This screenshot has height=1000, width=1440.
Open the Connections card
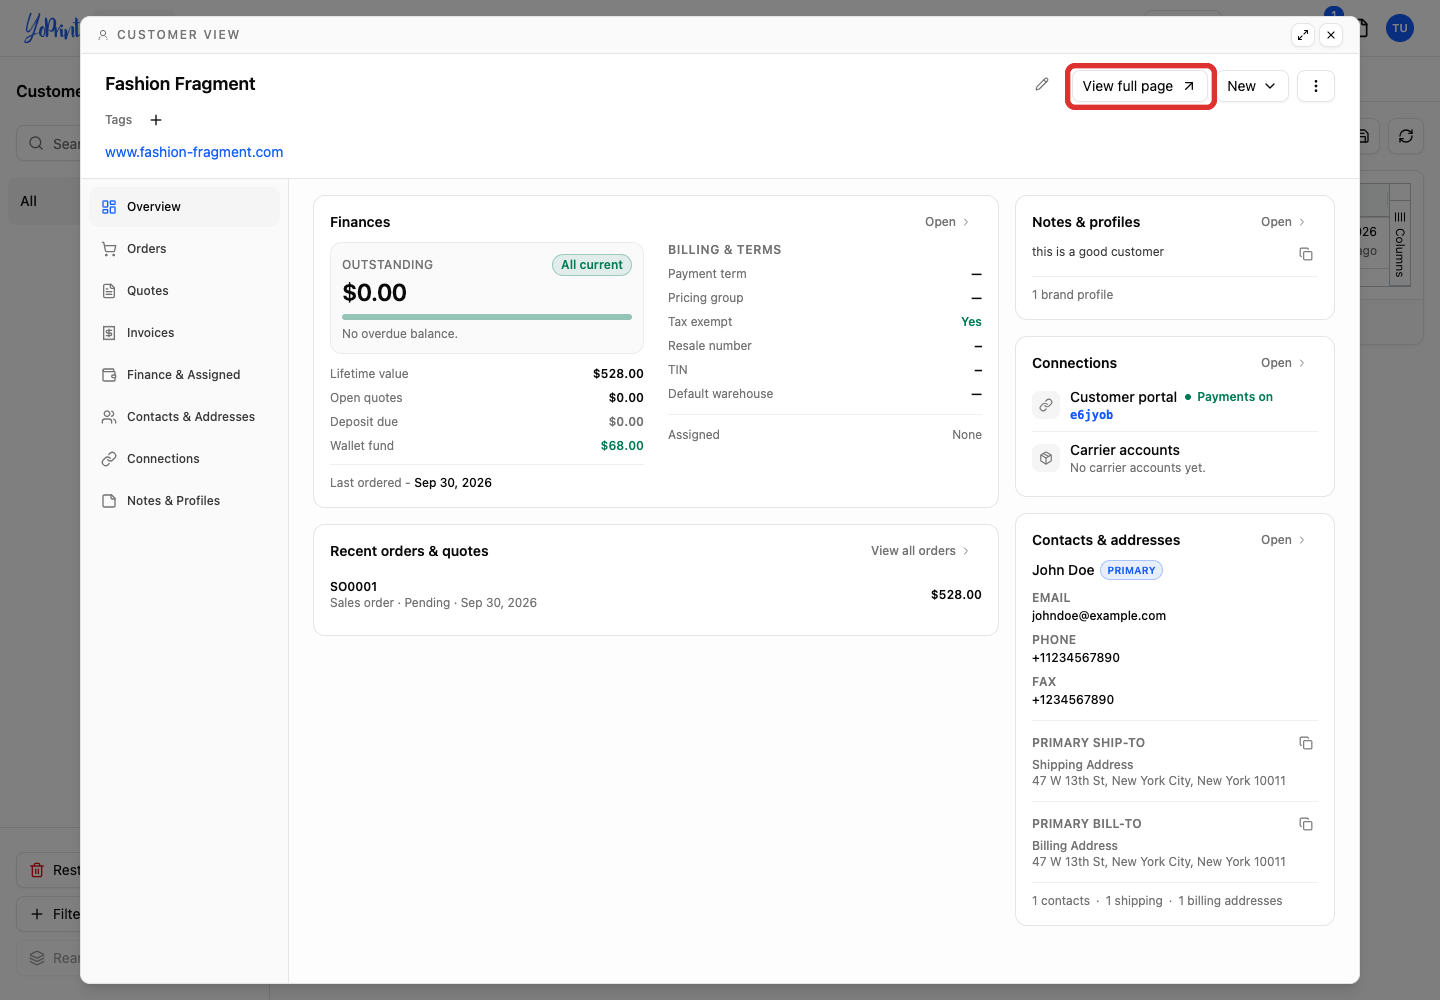click(1282, 363)
